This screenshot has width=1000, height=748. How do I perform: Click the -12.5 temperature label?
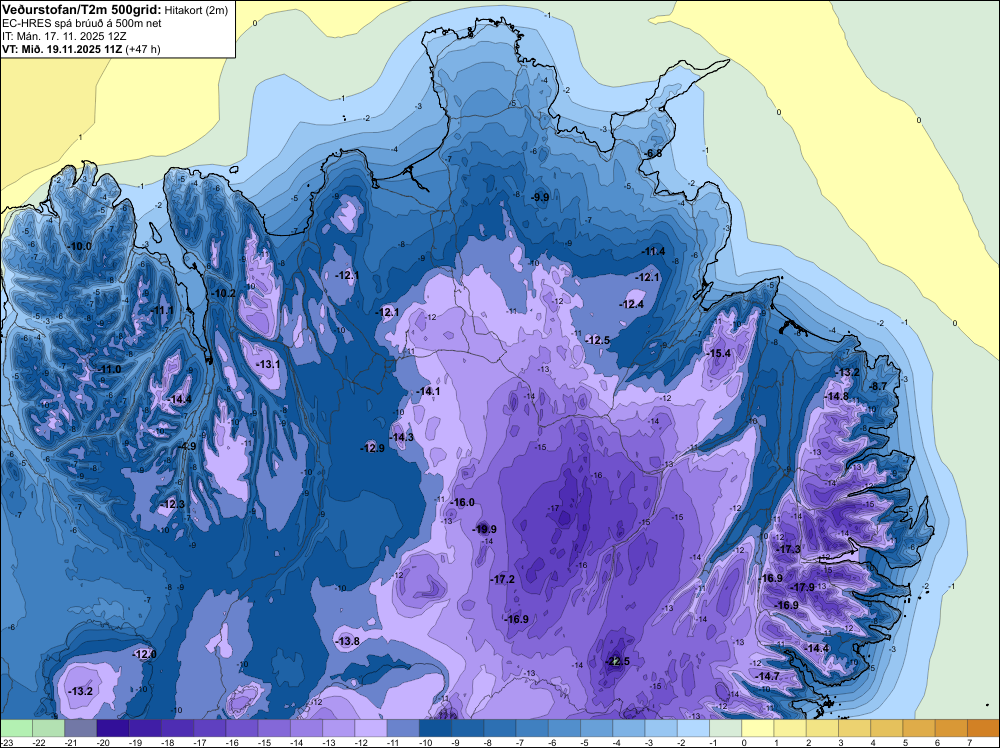coord(598,341)
